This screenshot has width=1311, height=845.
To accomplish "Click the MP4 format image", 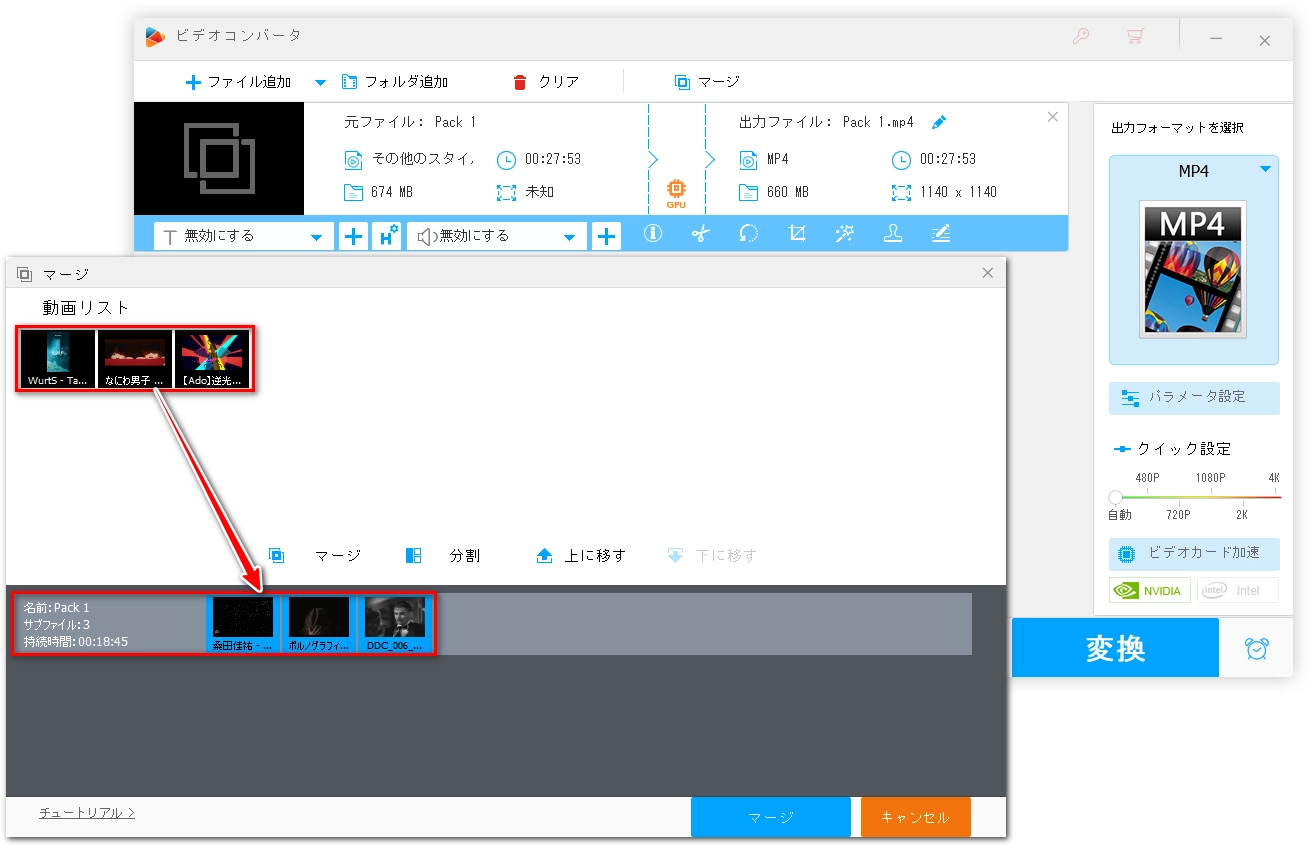I will [1193, 270].
